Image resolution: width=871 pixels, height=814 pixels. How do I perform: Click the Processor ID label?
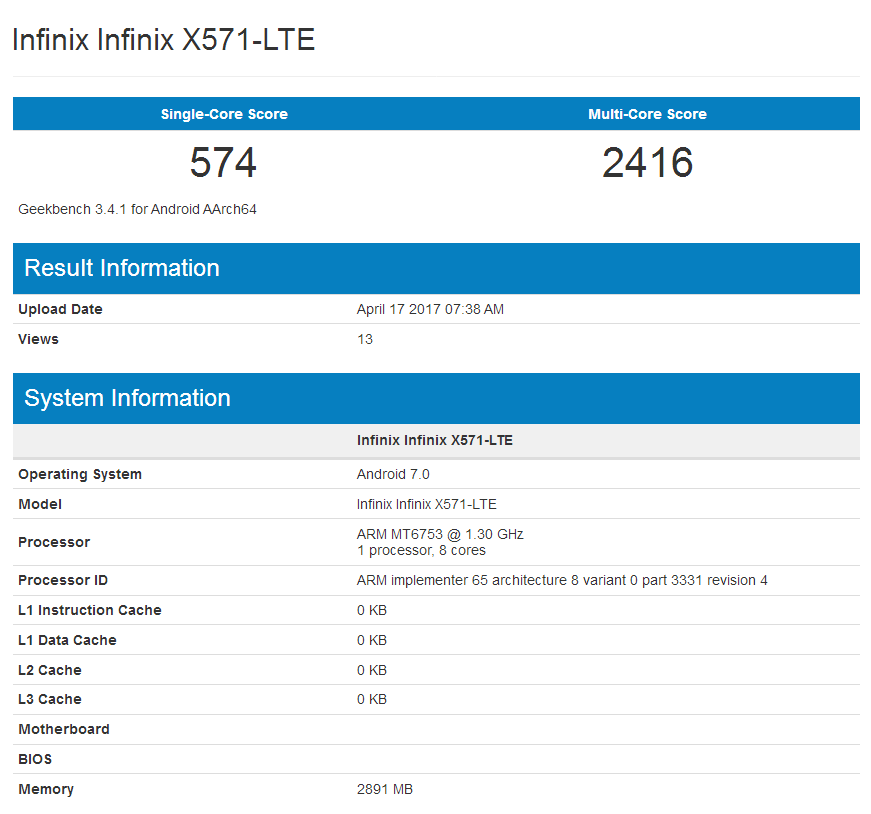[63, 580]
